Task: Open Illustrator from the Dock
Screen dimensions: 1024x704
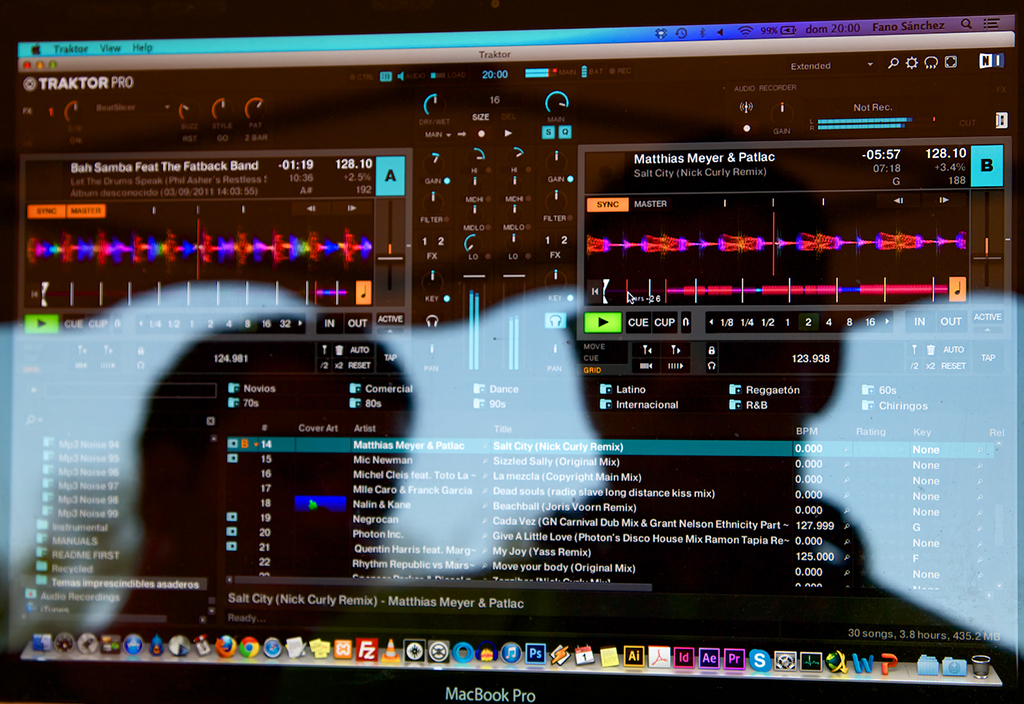Action: click(x=633, y=656)
